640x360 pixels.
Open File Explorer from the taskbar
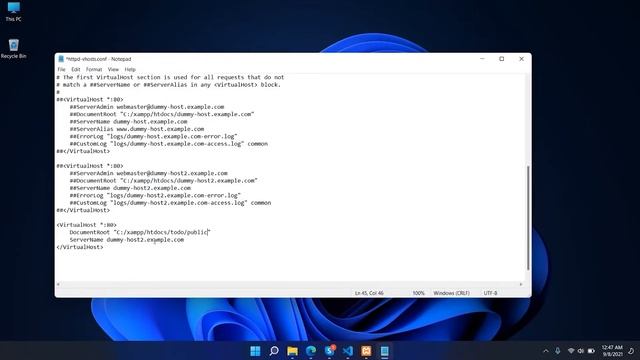click(292, 351)
